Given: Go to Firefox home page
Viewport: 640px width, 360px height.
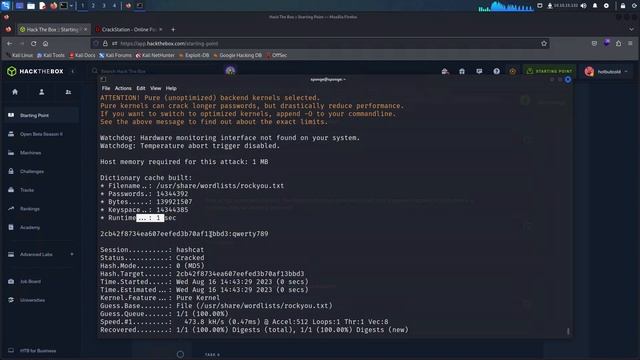Looking at the screenshot, I should point(46,43).
